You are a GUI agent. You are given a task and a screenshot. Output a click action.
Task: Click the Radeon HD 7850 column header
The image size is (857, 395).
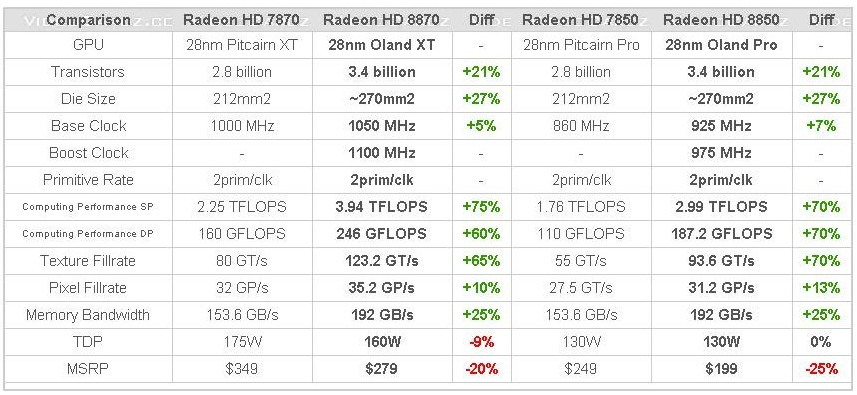click(x=580, y=20)
